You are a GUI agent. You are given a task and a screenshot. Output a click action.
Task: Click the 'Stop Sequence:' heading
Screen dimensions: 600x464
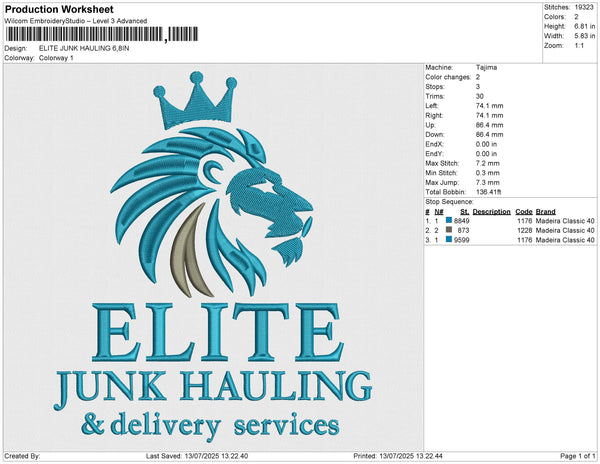(x=449, y=202)
